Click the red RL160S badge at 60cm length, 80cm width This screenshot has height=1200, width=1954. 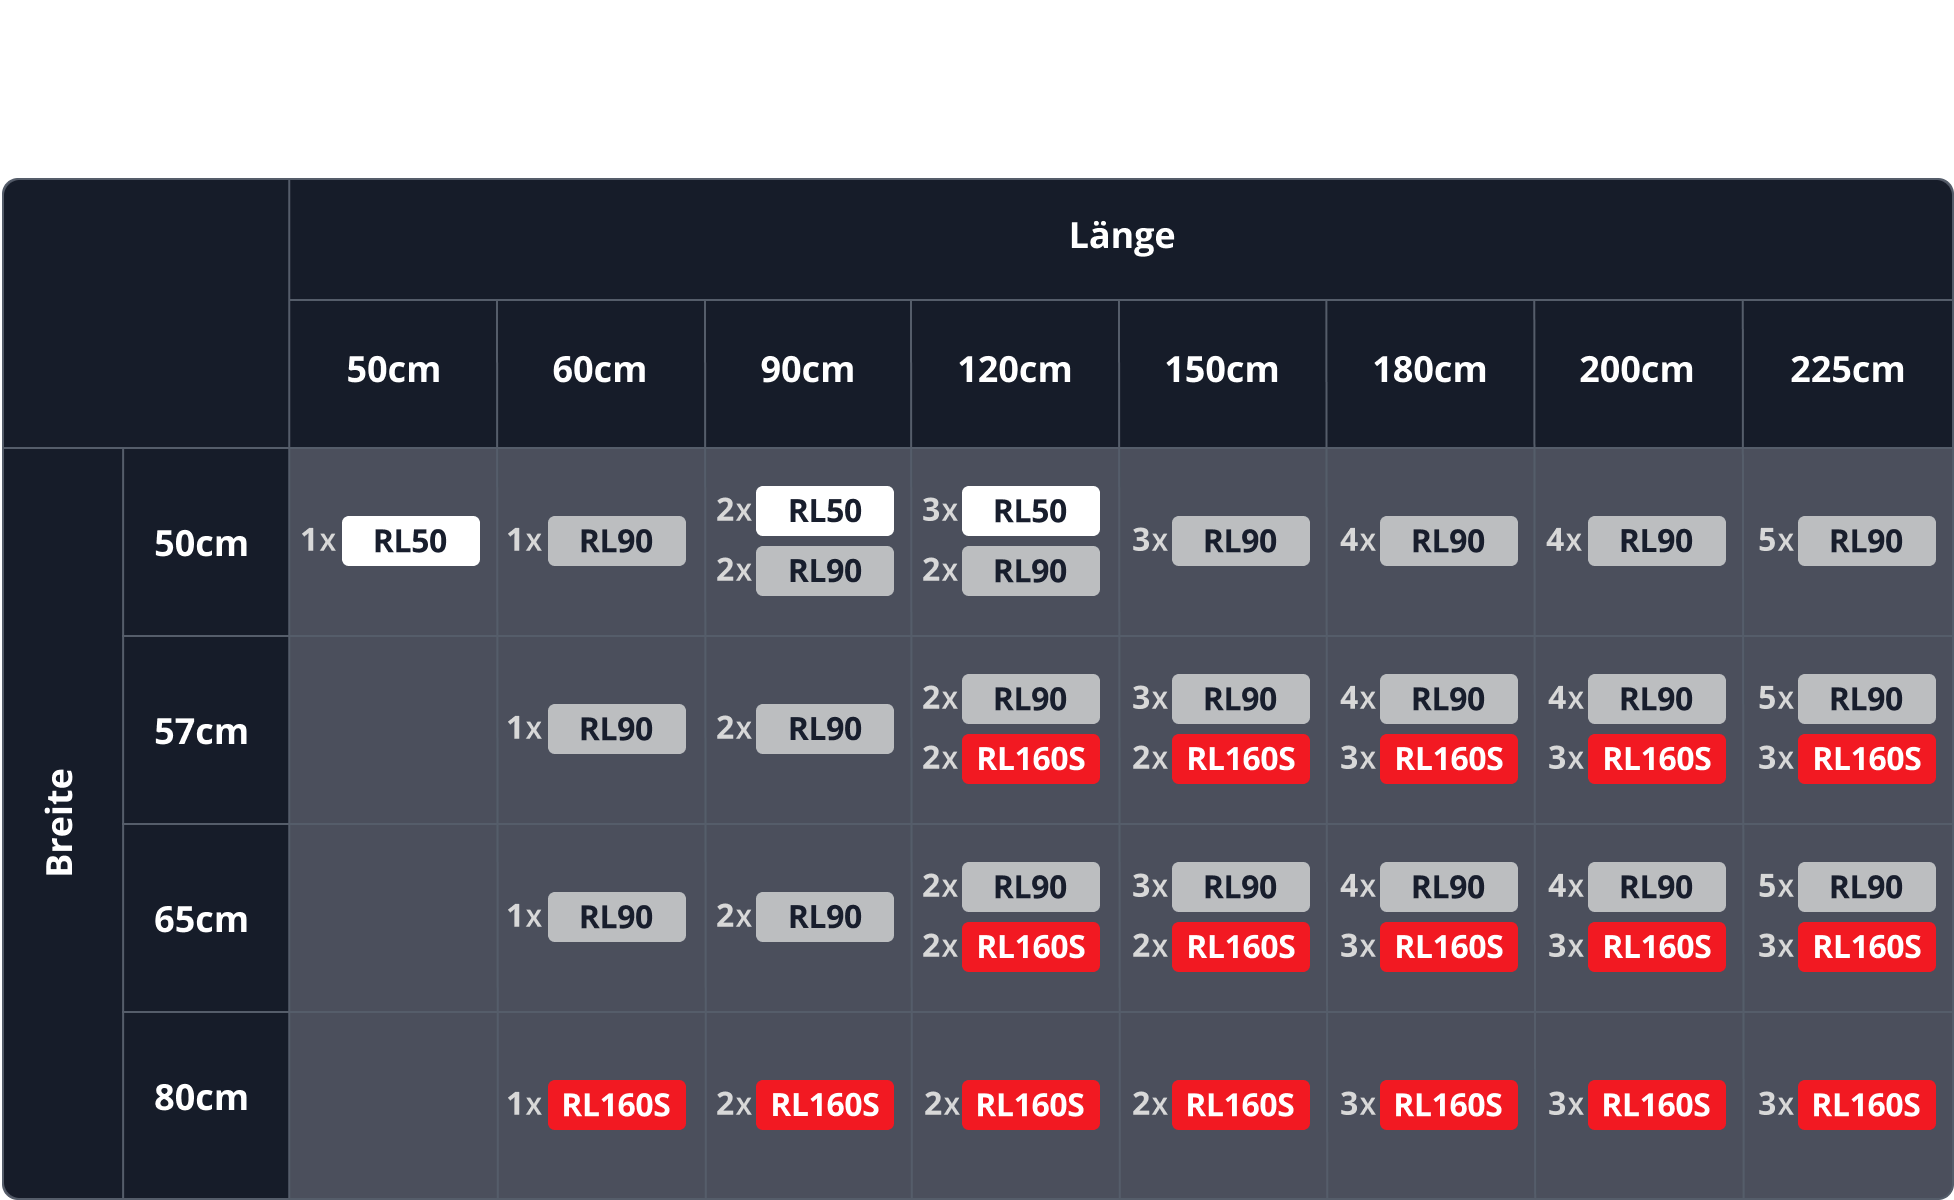(616, 1105)
